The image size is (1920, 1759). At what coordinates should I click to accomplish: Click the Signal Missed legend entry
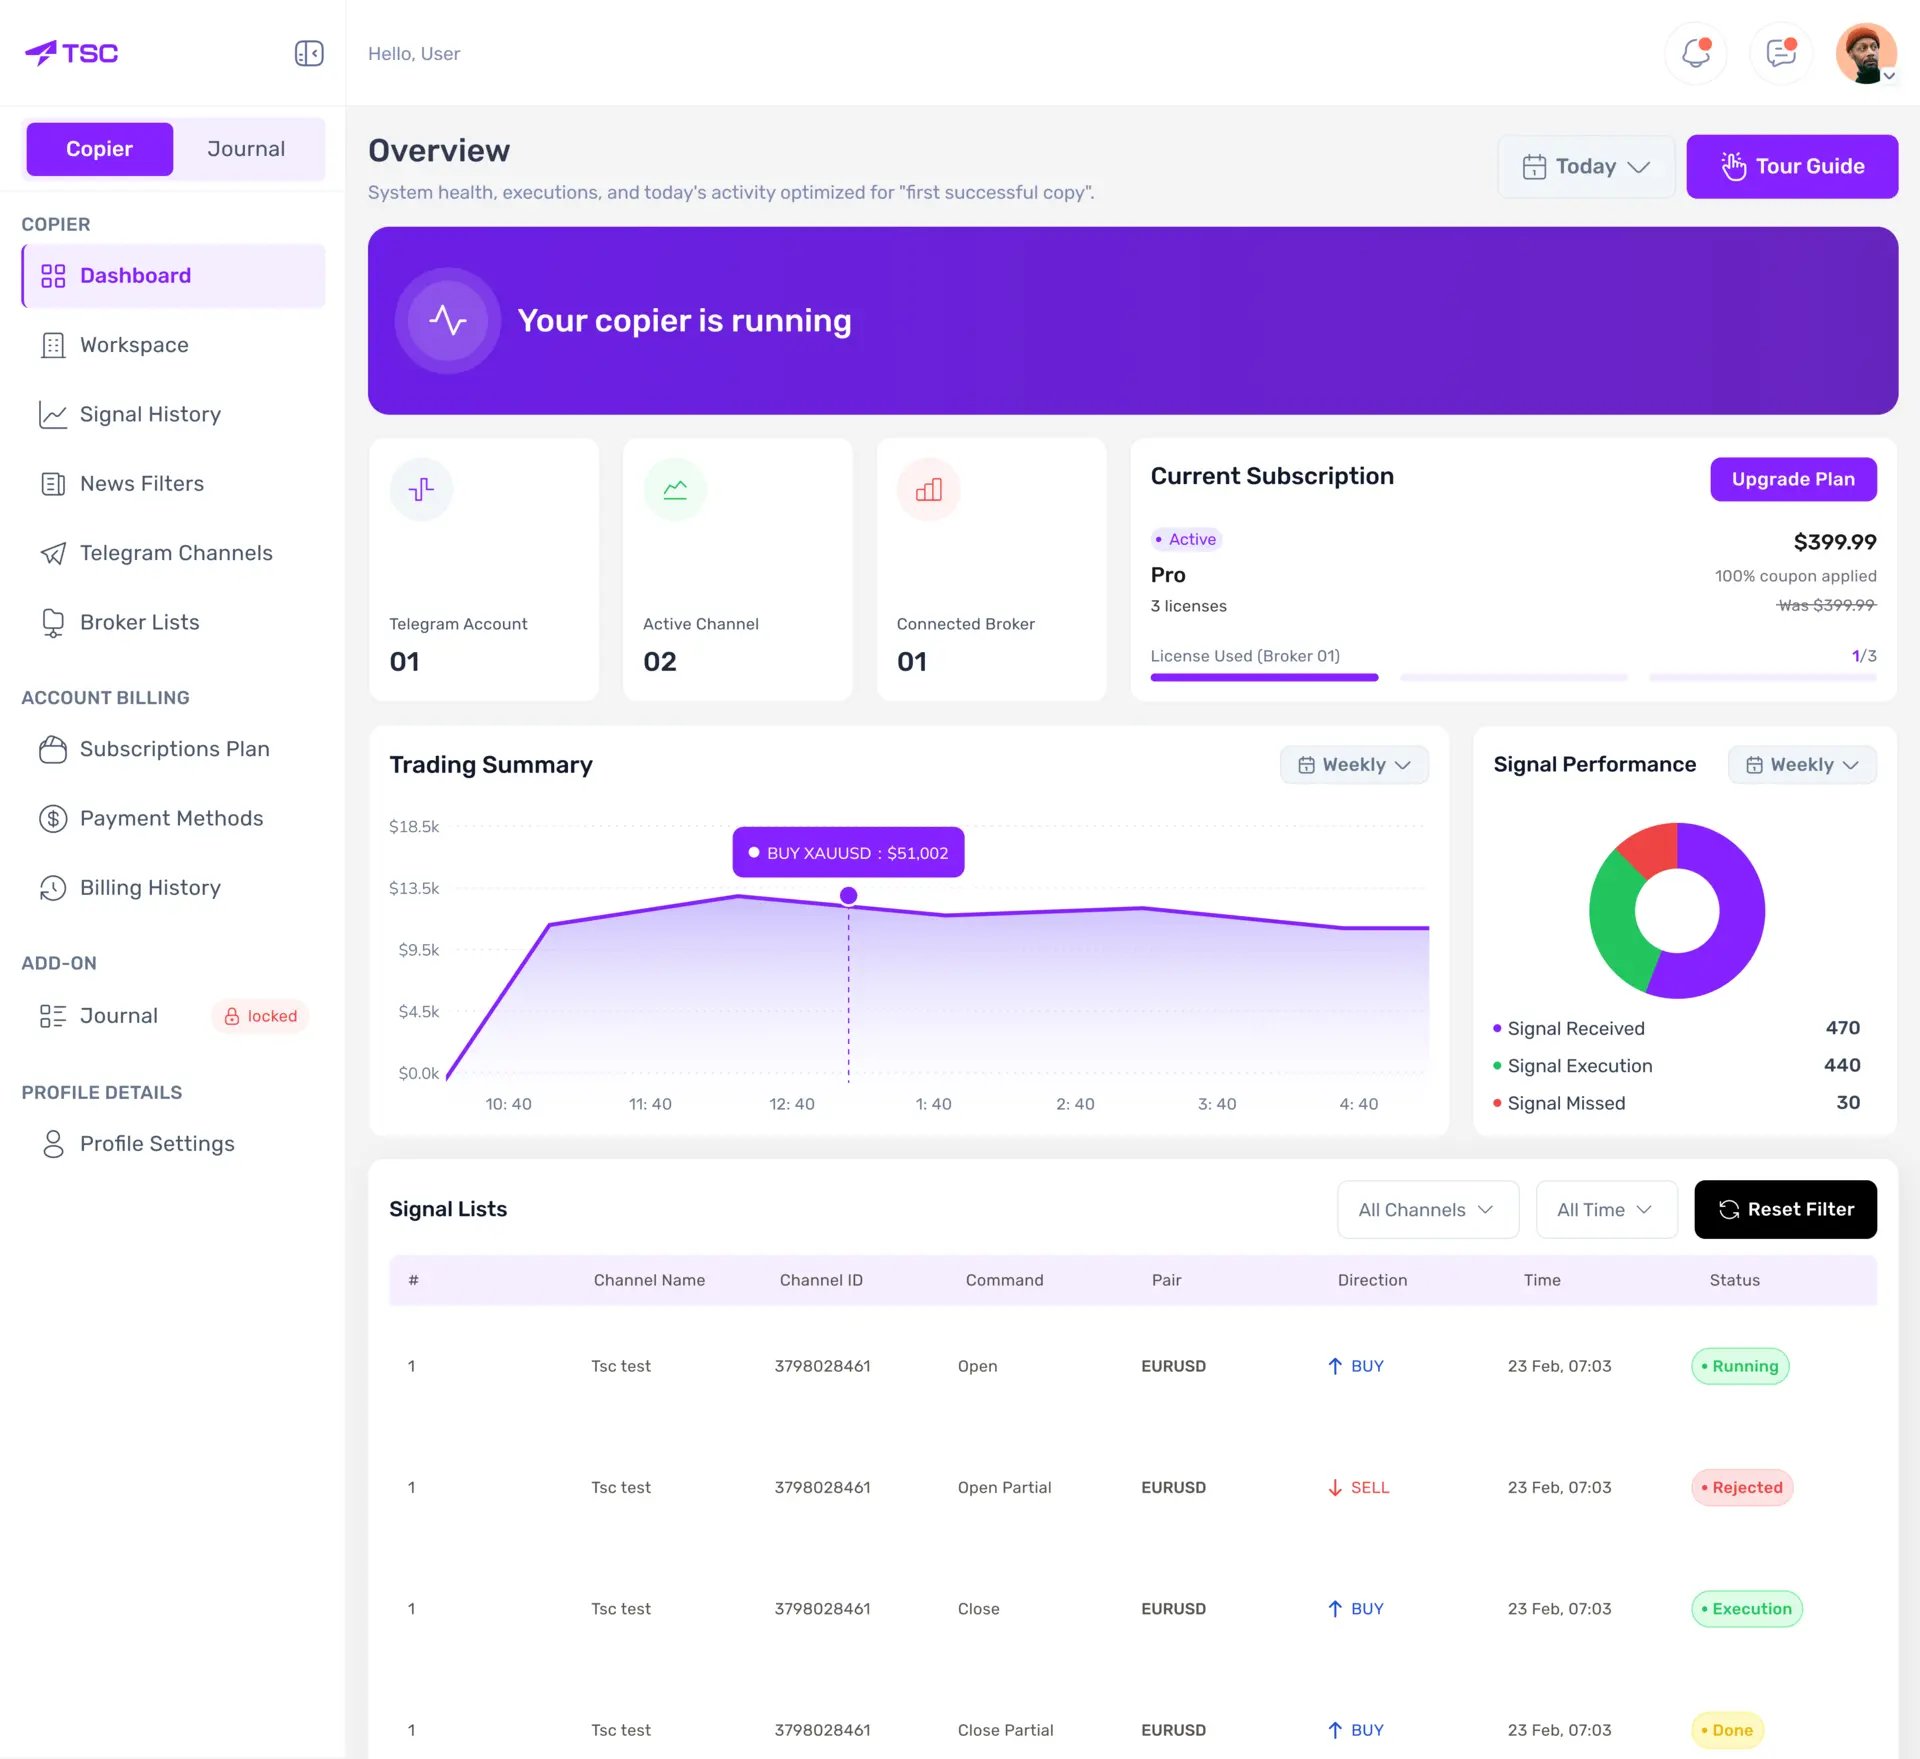tap(1676, 1103)
